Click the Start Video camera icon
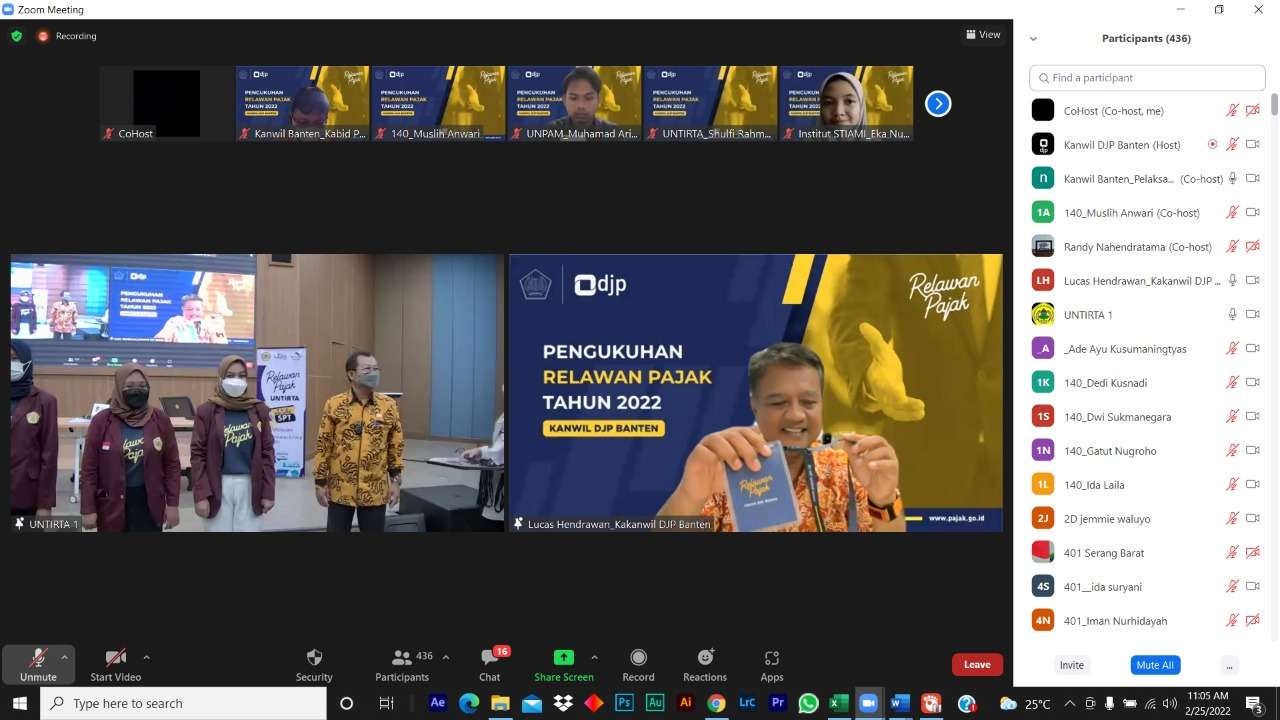 coord(116,657)
